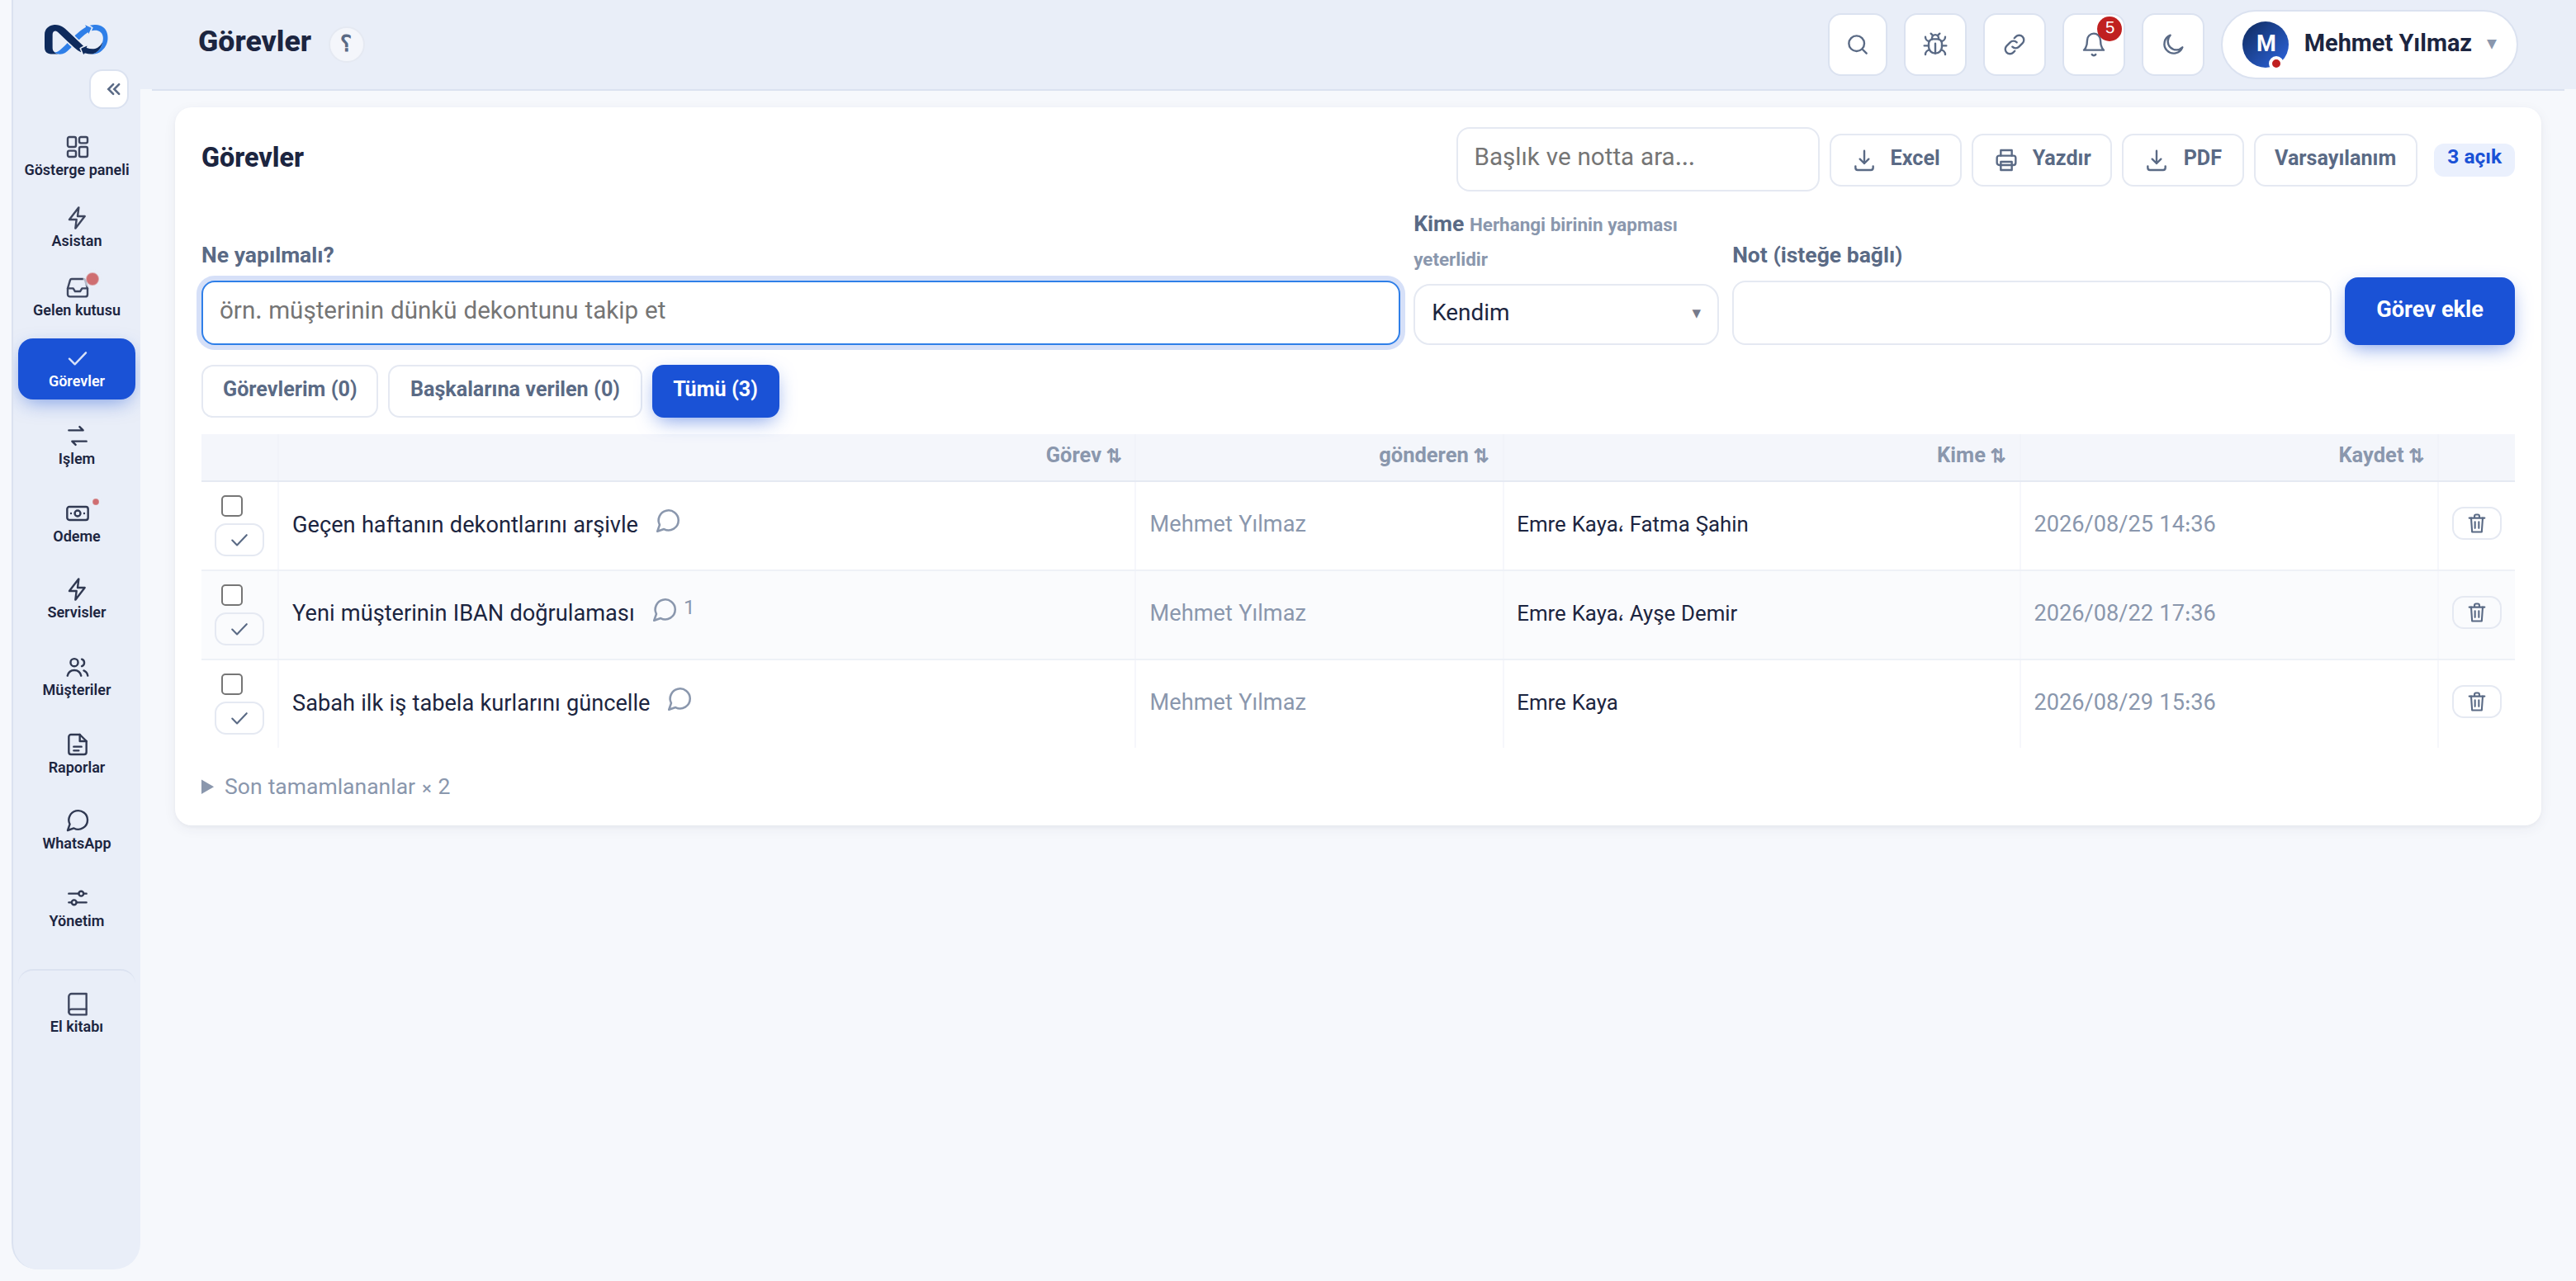
Task: Open Yönetim settings in sidebar
Action: tap(77, 908)
